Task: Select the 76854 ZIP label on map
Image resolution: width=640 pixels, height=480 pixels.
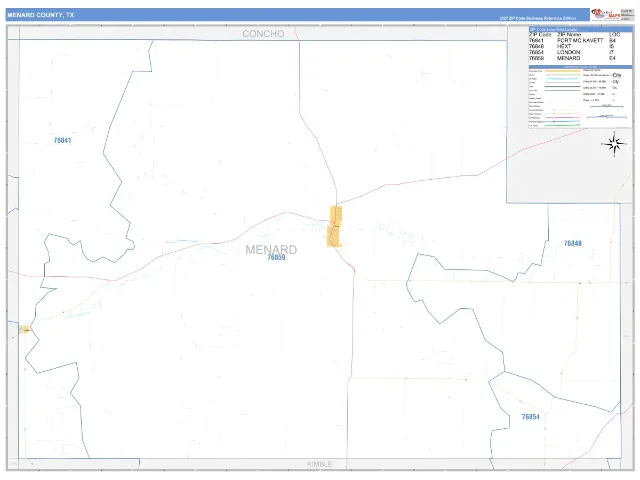Action: click(531, 417)
